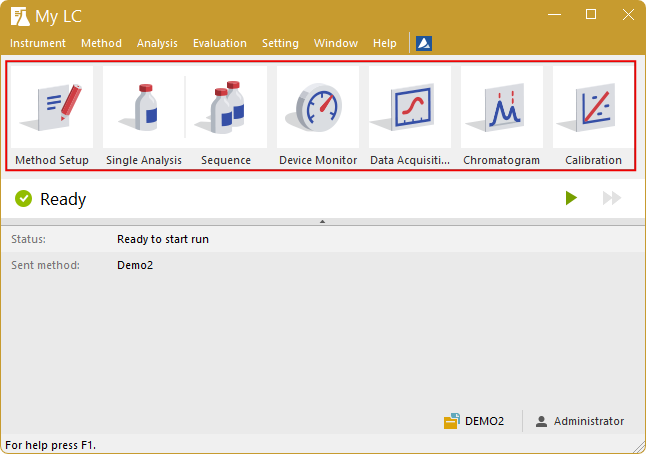This screenshot has height=454, width=646.
Task: Click 'For help press F1.' status bar
Action: click(51, 445)
